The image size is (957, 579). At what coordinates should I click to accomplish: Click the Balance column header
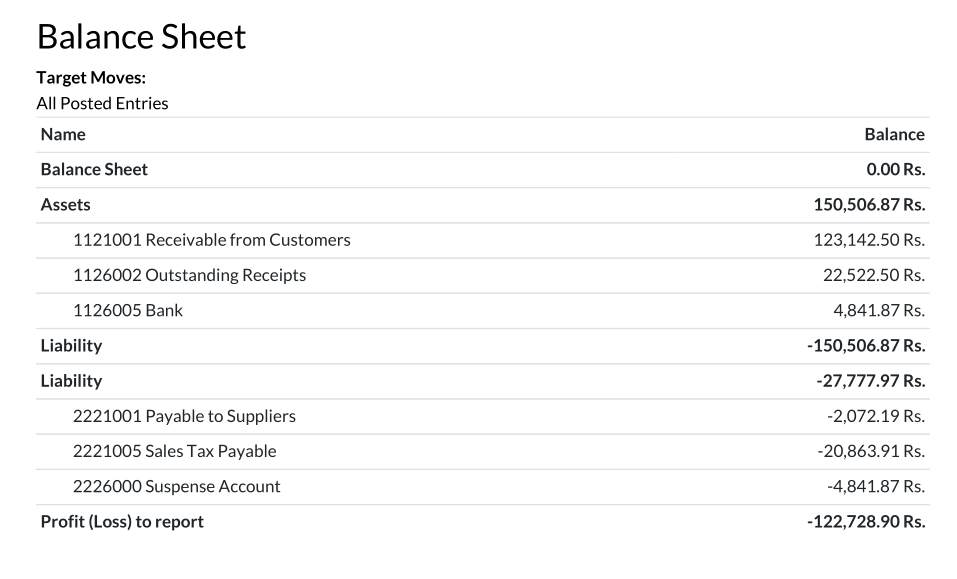point(894,134)
